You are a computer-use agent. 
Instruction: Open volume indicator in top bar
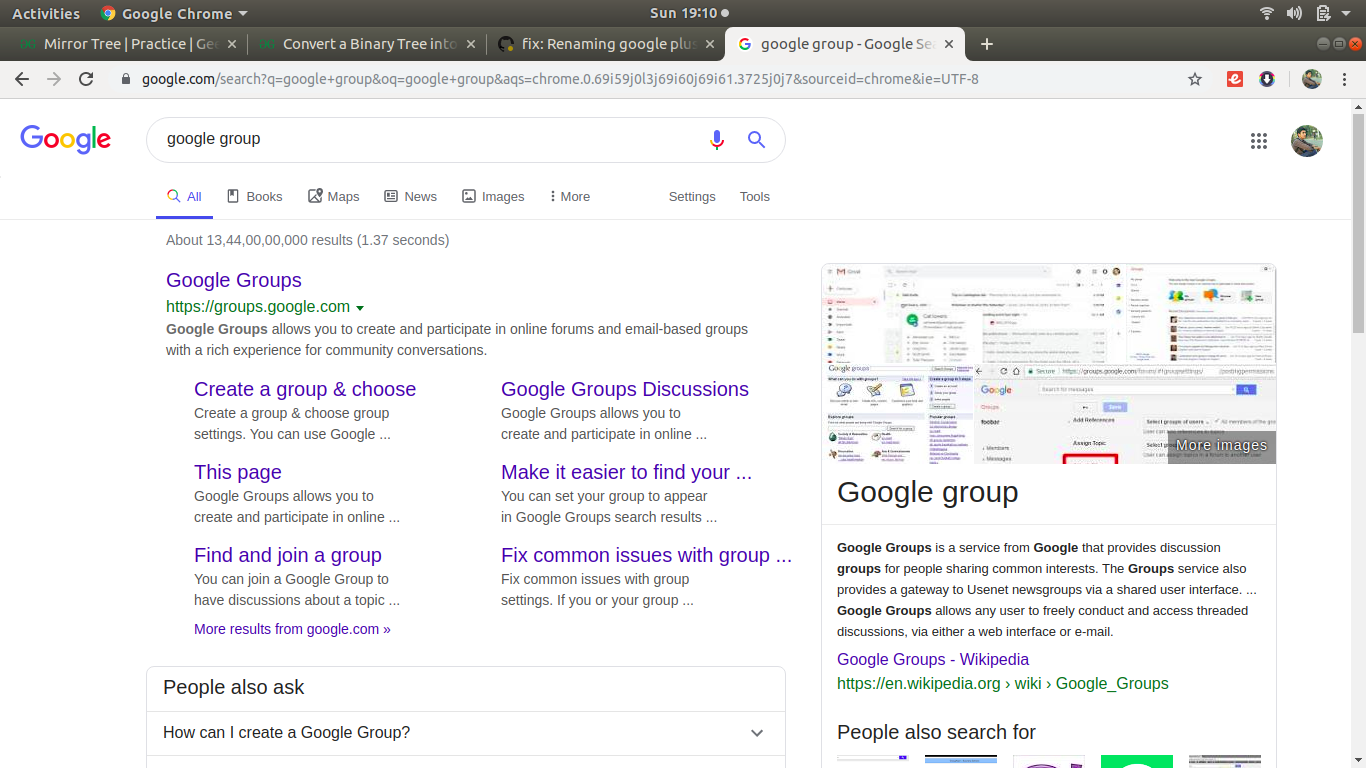coord(1294,13)
